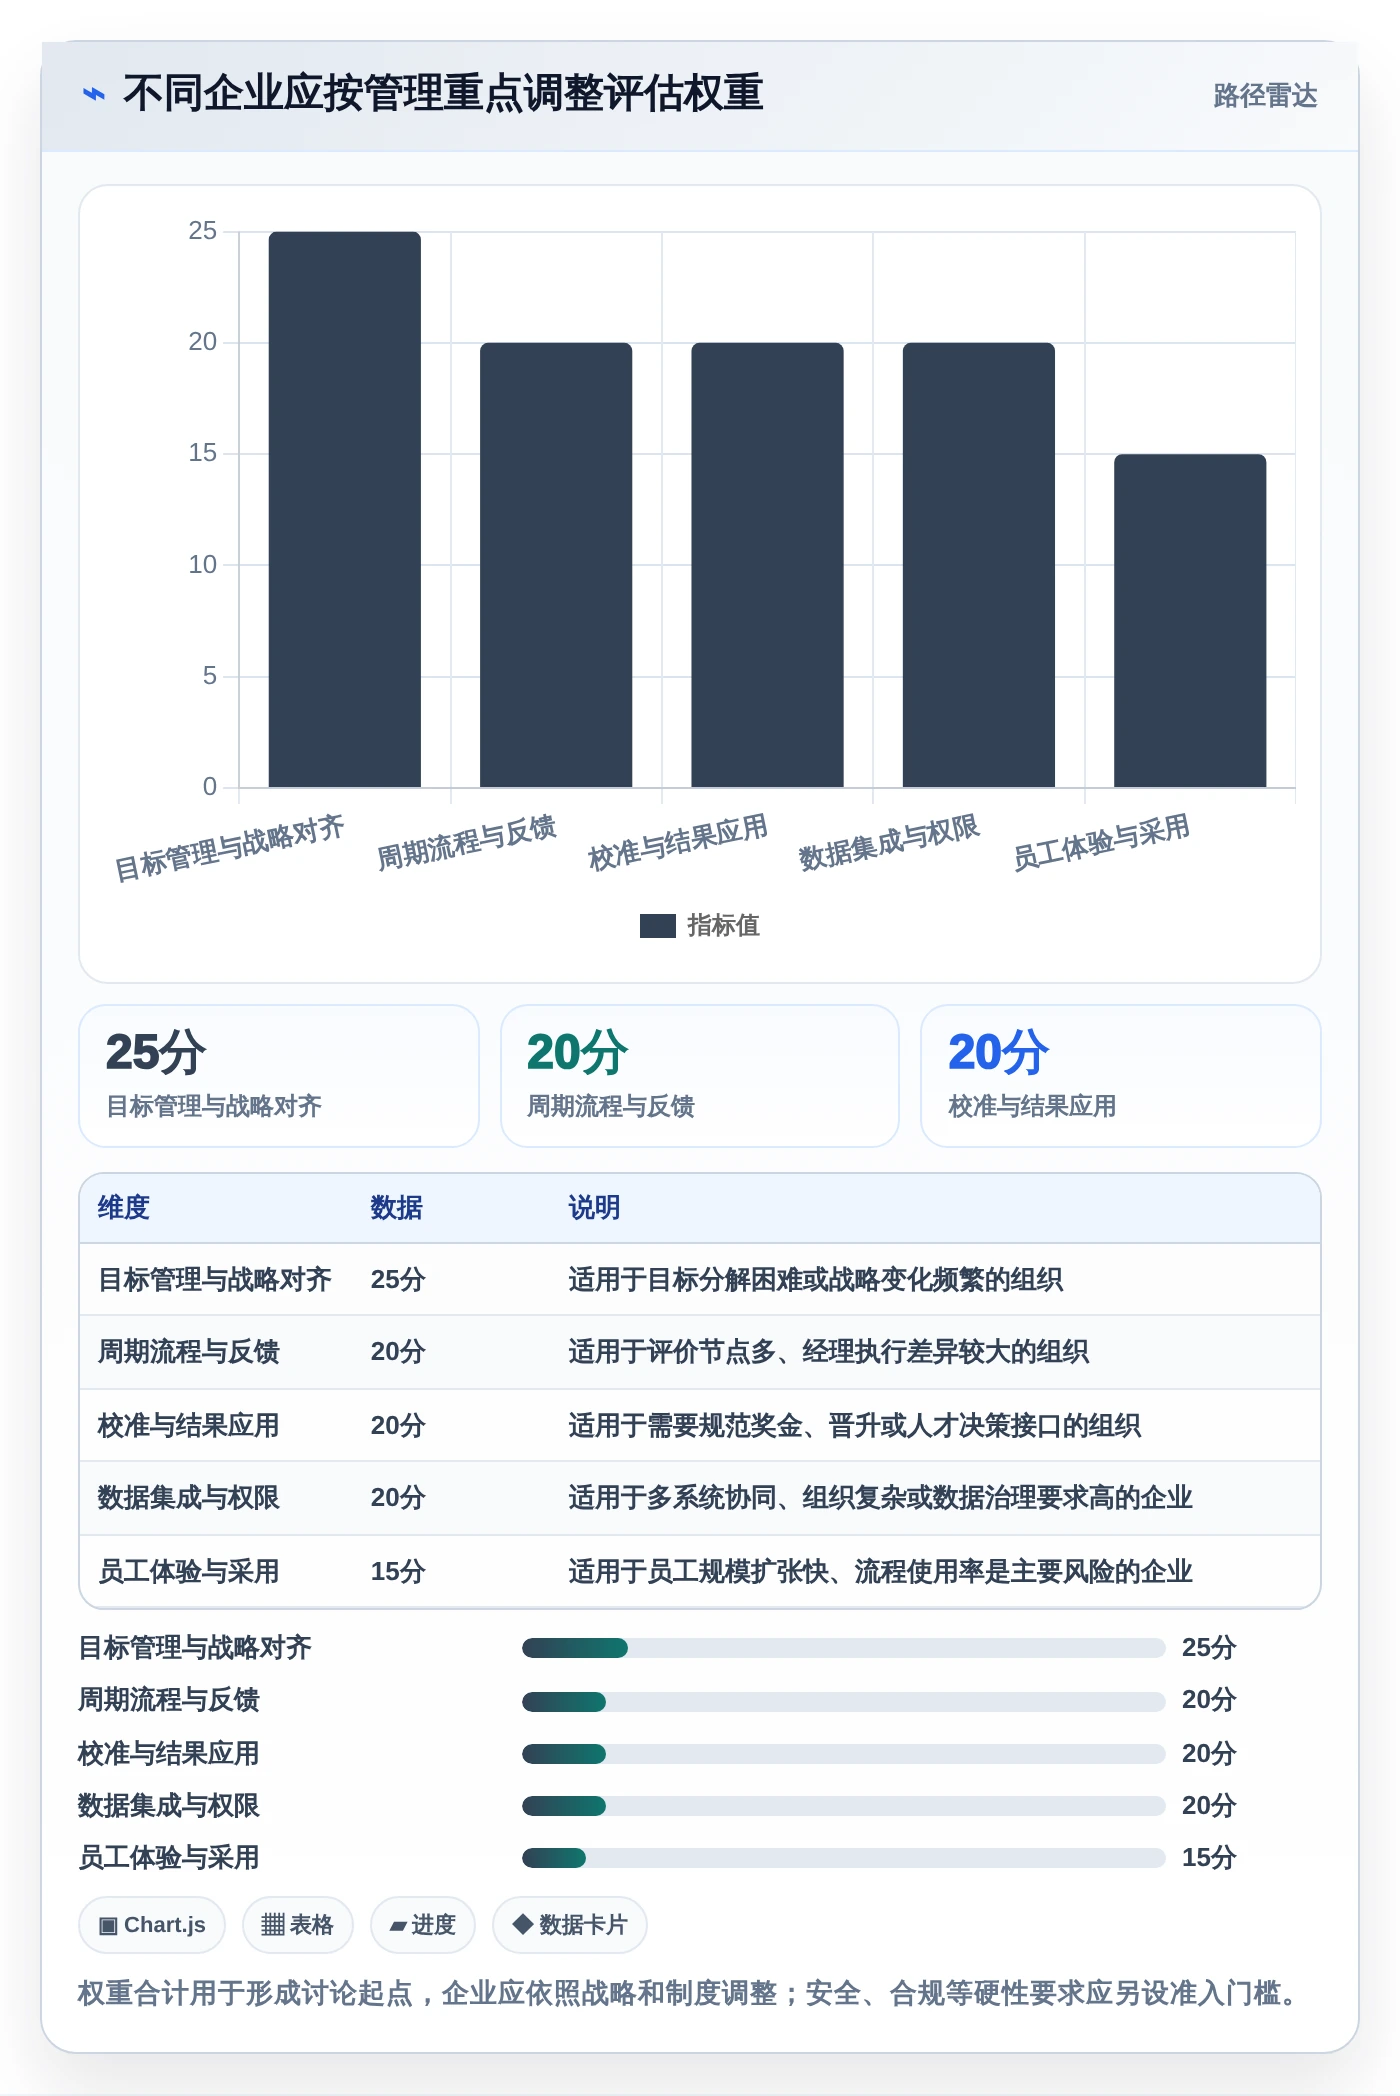Viewport: 1400px width, 2096px height.
Task: Click the title 不同企业应按管理重点调整评估权重
Action: coord(443,93)
